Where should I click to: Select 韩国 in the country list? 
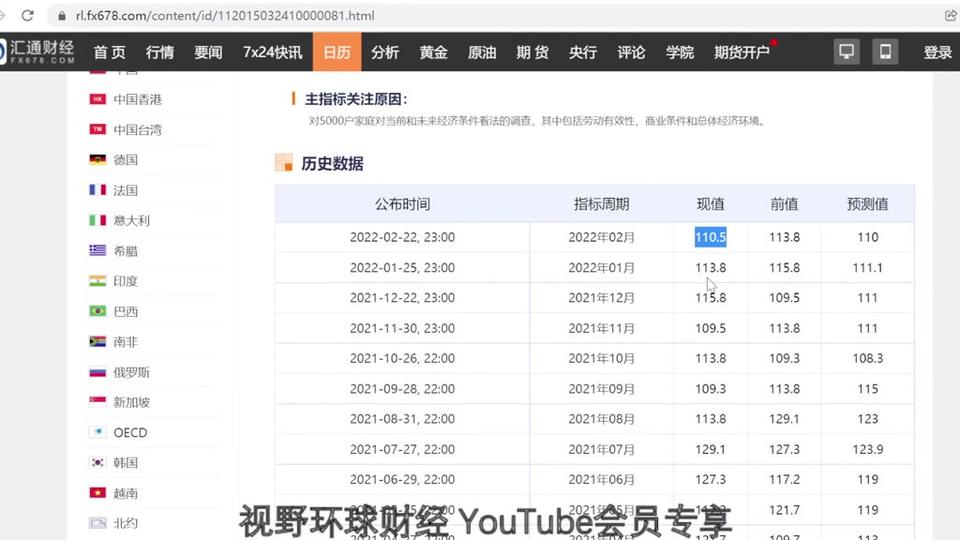coord(126,463)
